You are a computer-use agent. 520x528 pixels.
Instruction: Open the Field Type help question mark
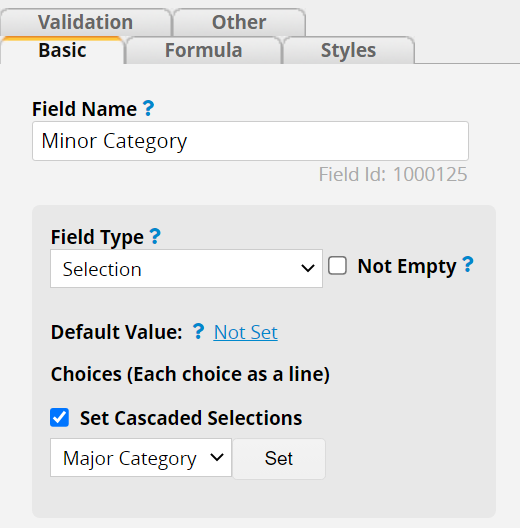(x=155, y=236)
